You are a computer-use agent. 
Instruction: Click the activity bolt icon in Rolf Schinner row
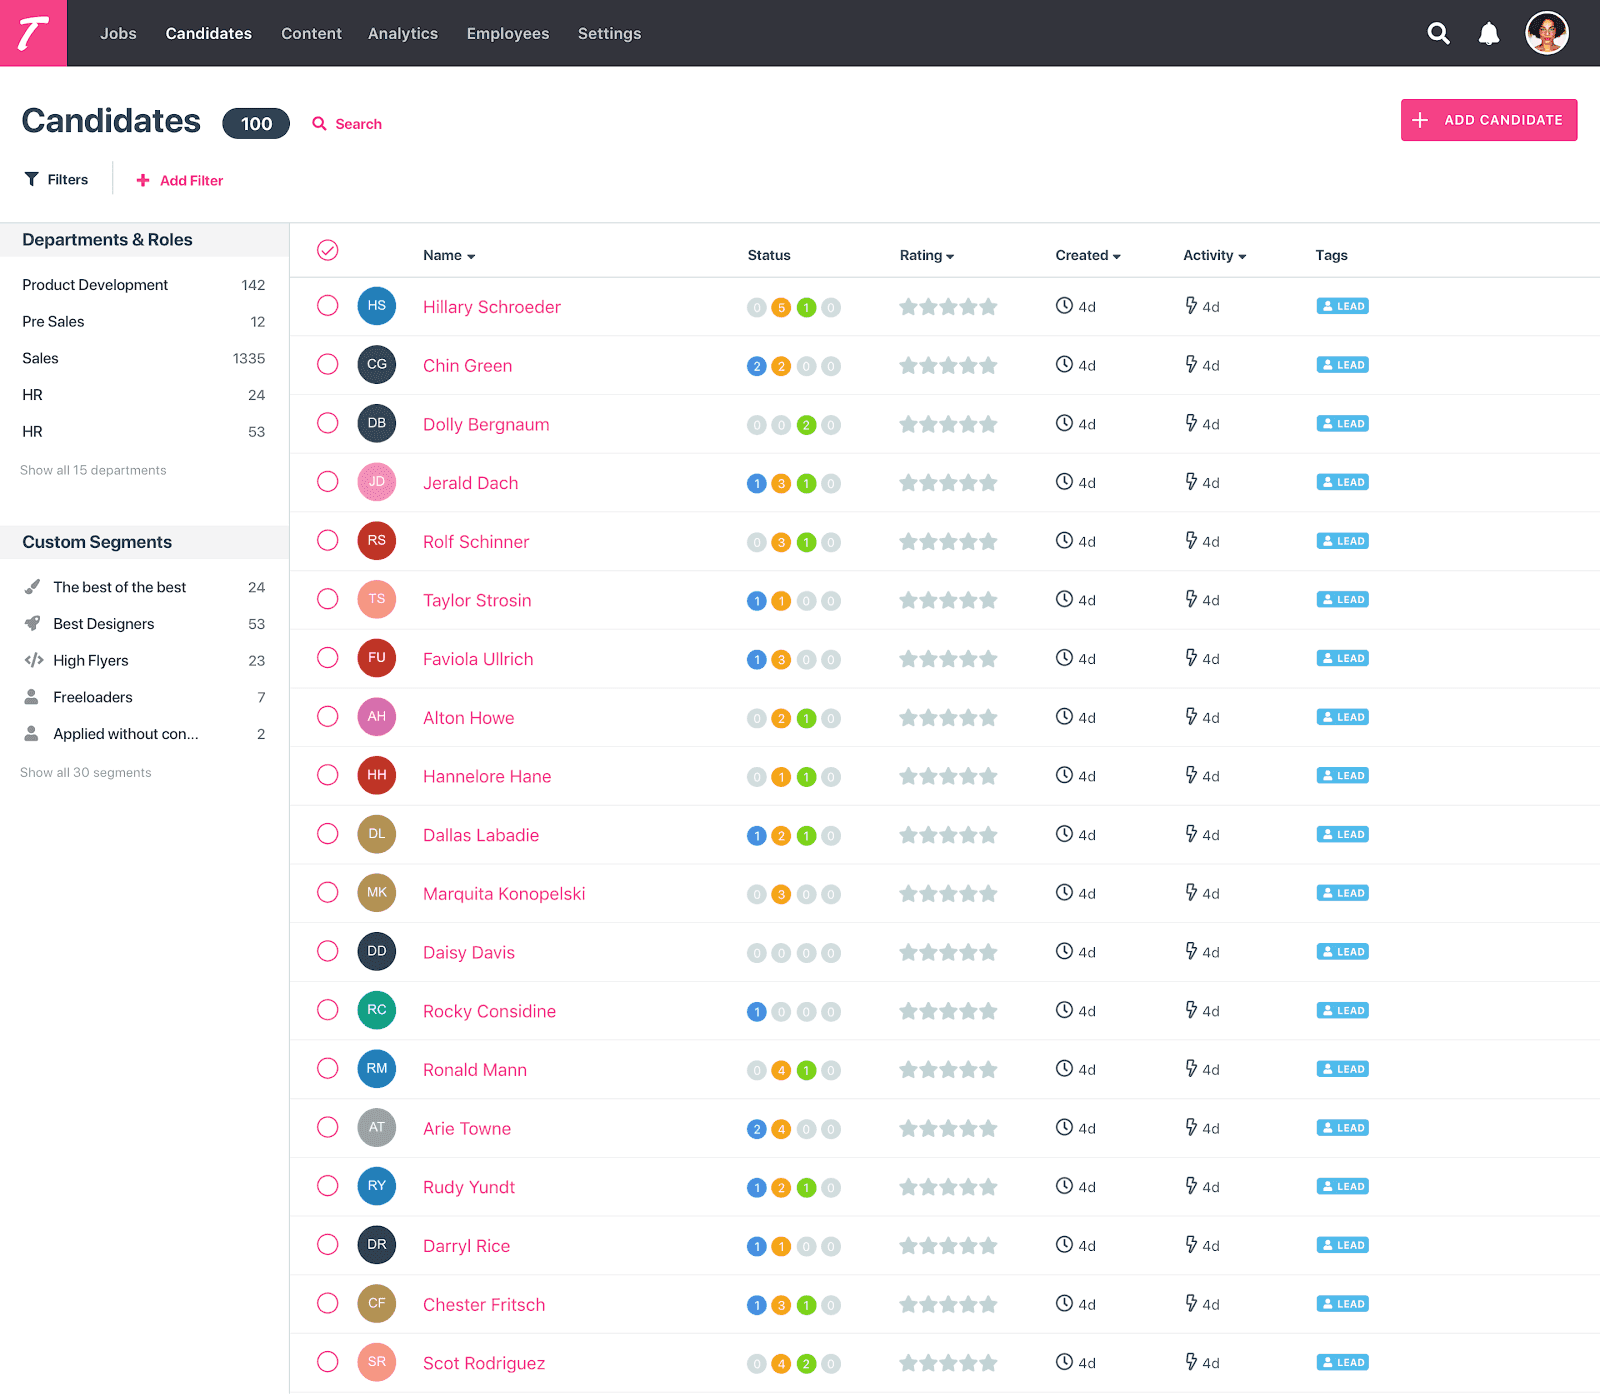[x=1191, y=540]
